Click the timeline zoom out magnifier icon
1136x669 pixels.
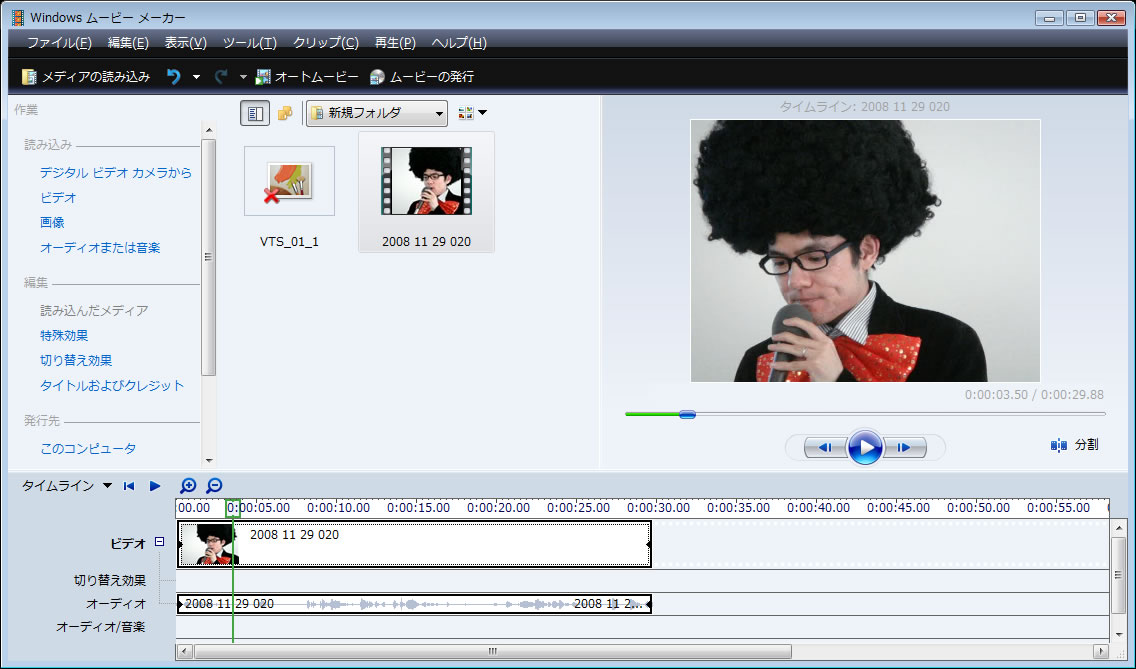tap(214, 486)
